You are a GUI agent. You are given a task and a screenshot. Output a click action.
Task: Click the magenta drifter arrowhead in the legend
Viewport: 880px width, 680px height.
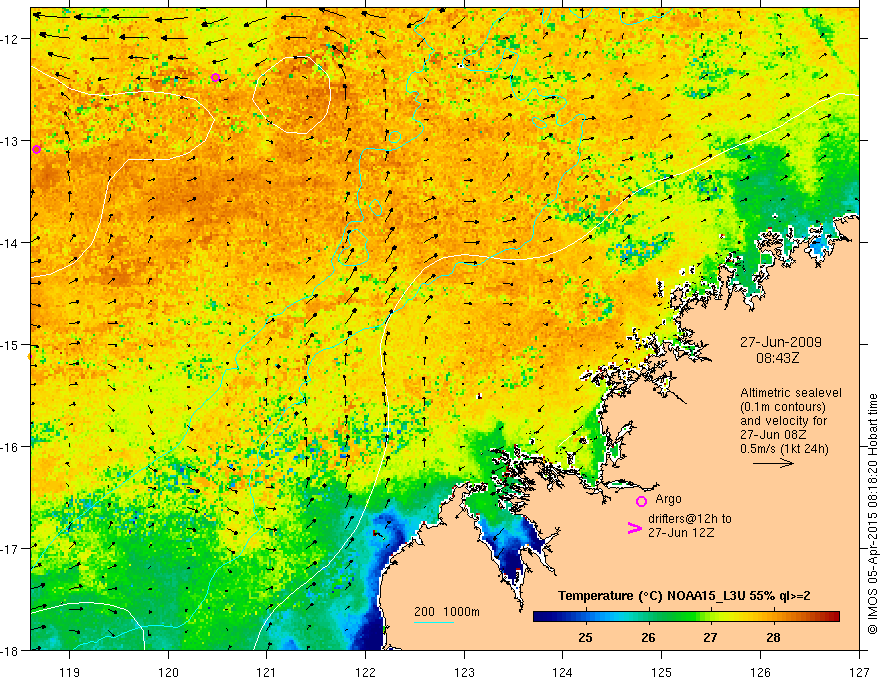pyautogui.click(x=634, y=528)
